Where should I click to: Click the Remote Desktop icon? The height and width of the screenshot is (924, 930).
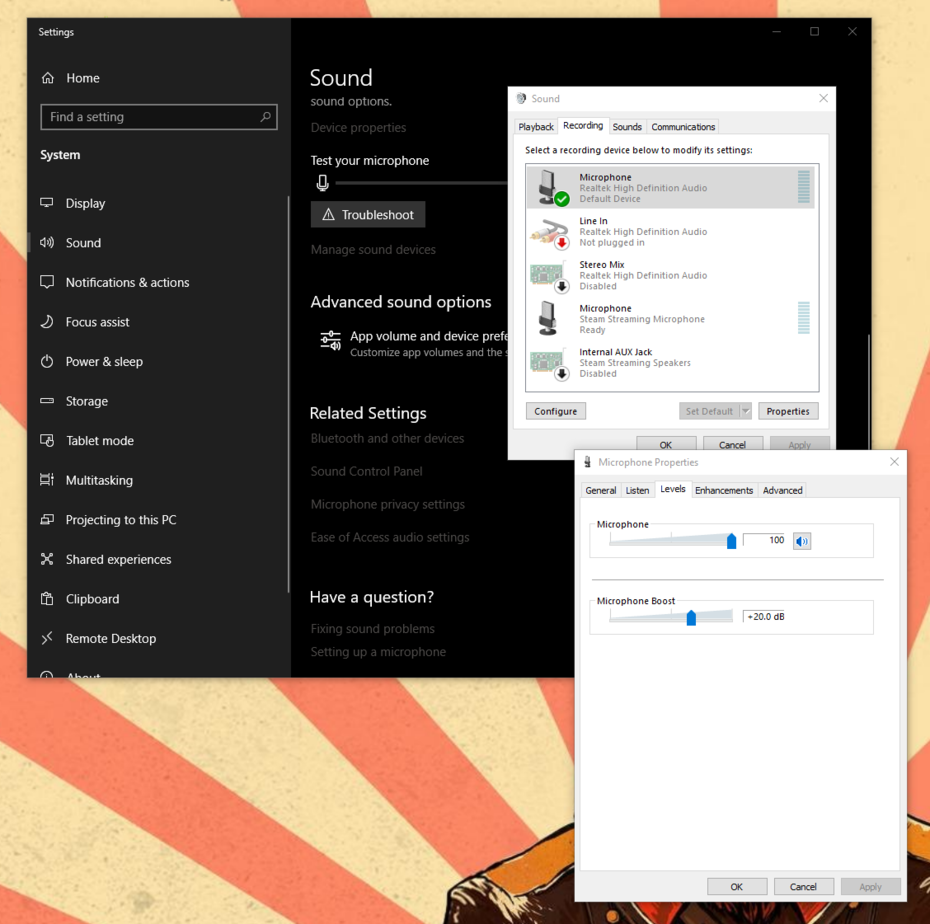pyautogui.click(x=47, y=638)
